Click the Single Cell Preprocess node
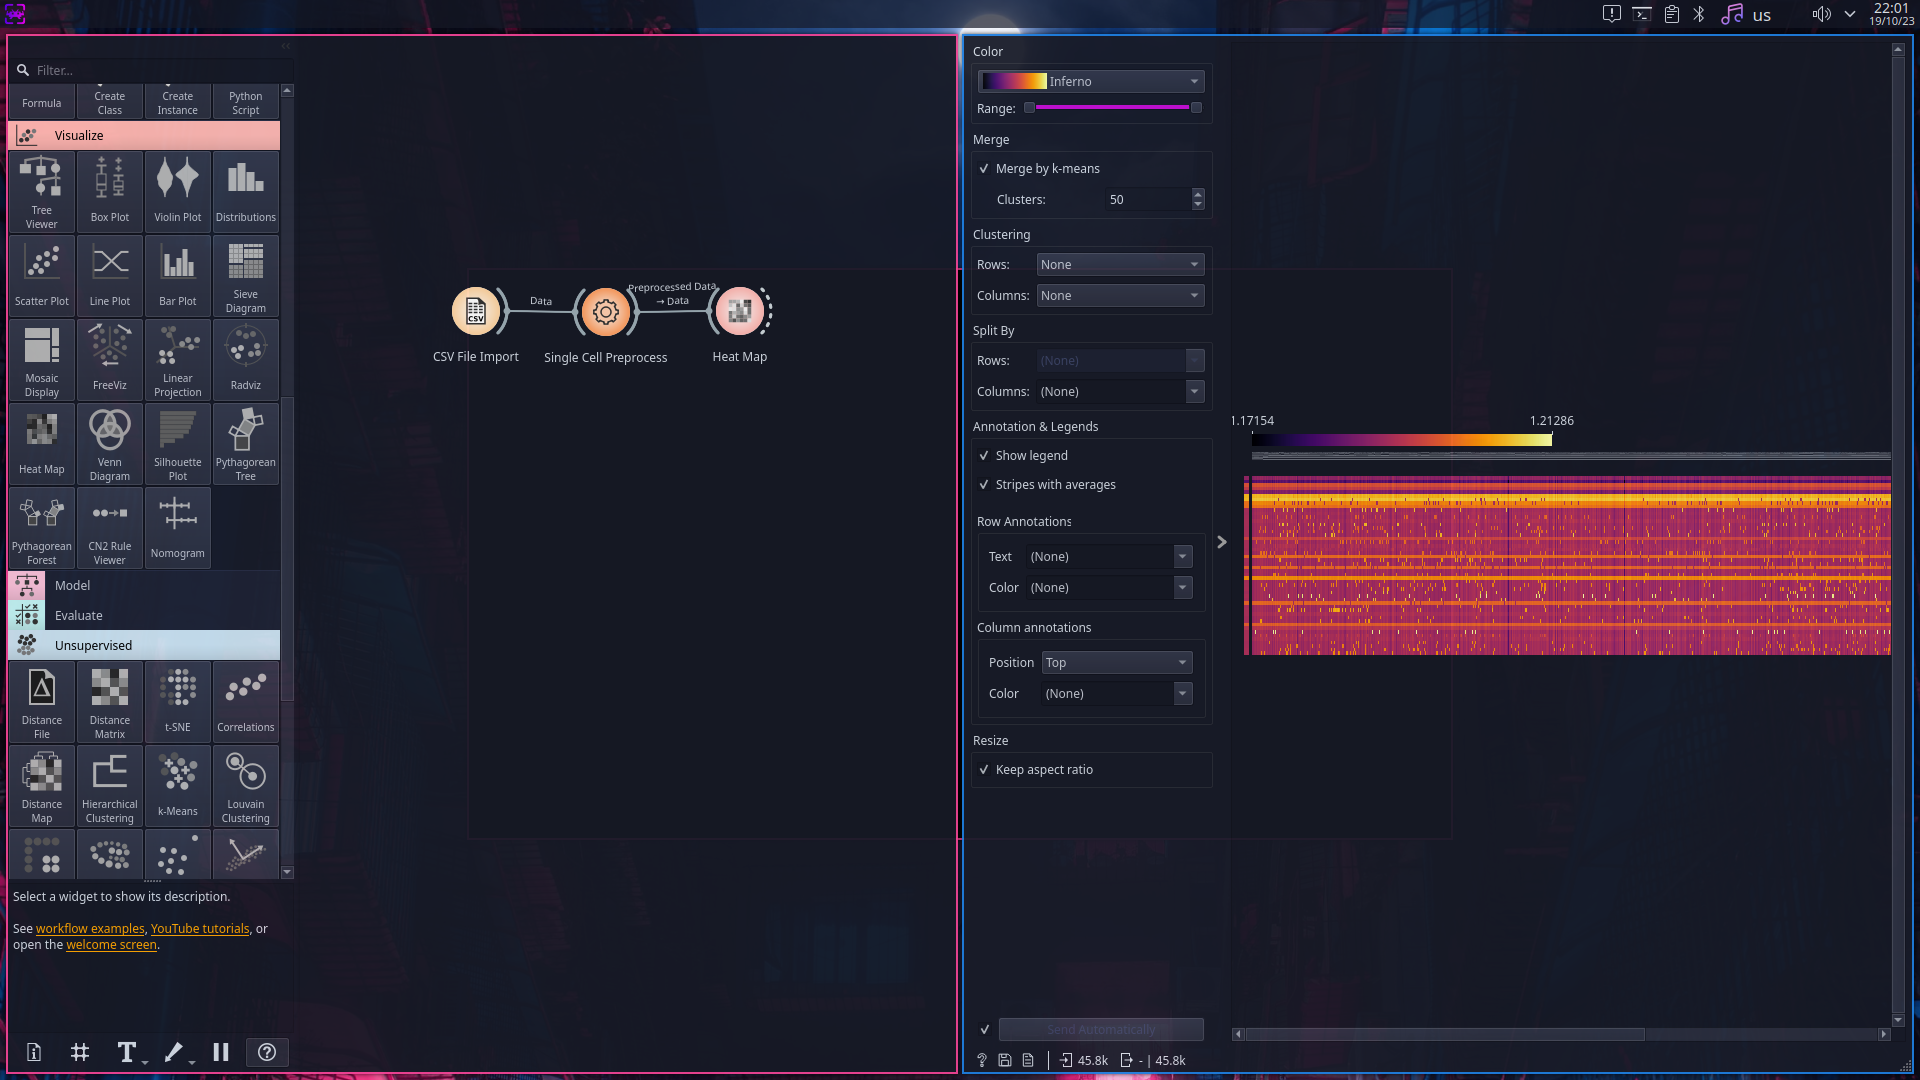This screenshot has width=1920, height=1080. [x=605, y=311]
